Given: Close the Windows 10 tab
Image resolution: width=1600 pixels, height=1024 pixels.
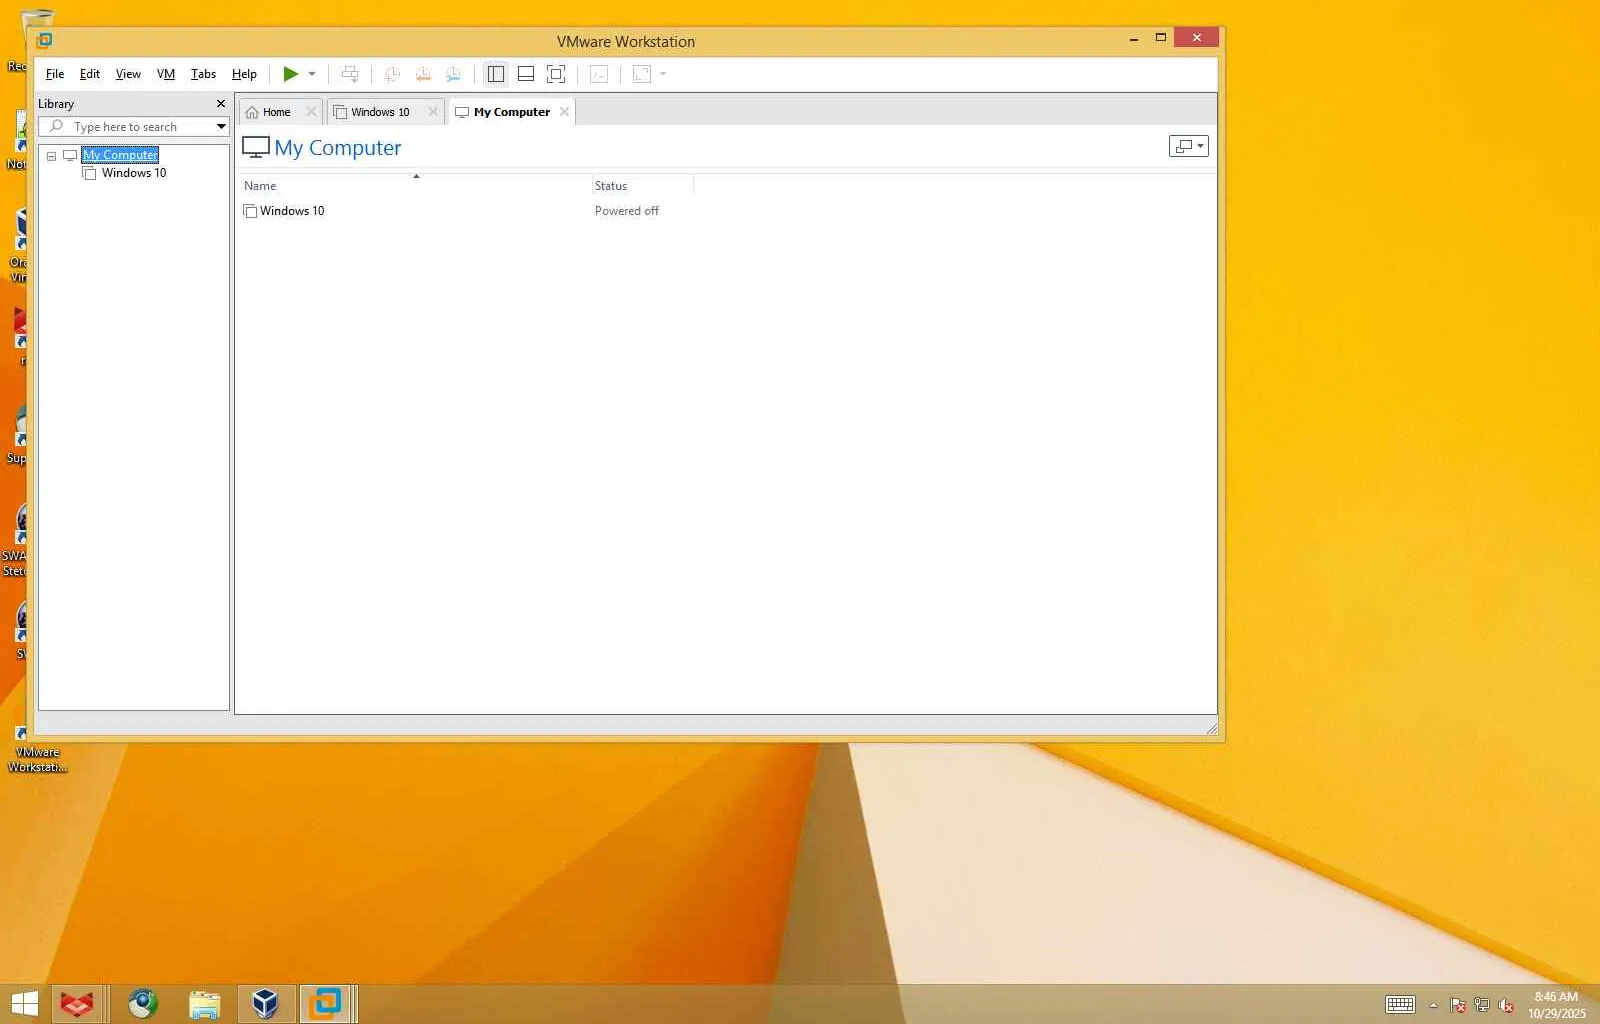Looking at the screenshot, I should pos(433,112).
